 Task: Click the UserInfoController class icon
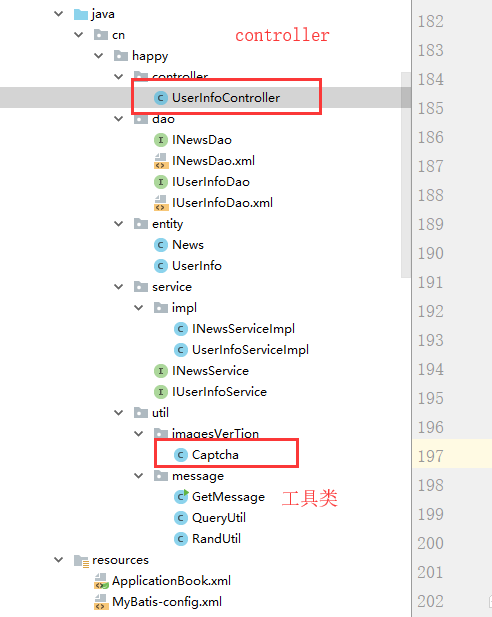point(160,98)
